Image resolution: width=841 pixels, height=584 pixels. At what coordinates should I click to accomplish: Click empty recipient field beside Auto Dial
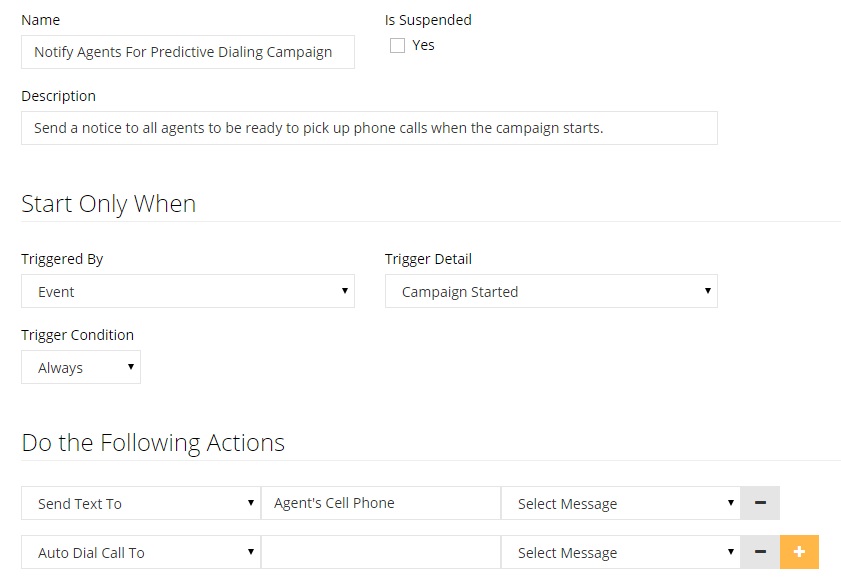[x=380, y=552]
